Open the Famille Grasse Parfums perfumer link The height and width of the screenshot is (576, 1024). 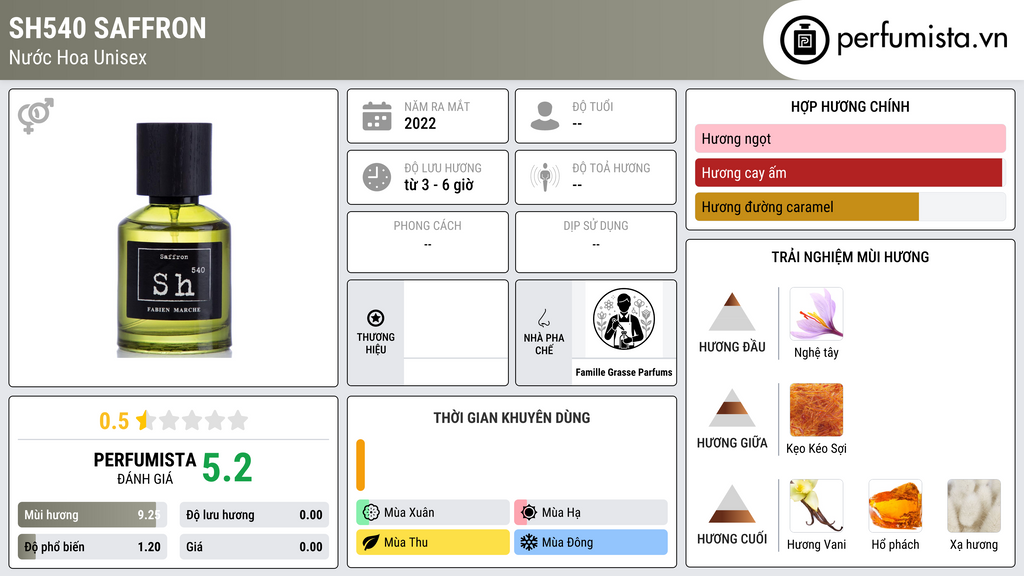pos(624,372)
